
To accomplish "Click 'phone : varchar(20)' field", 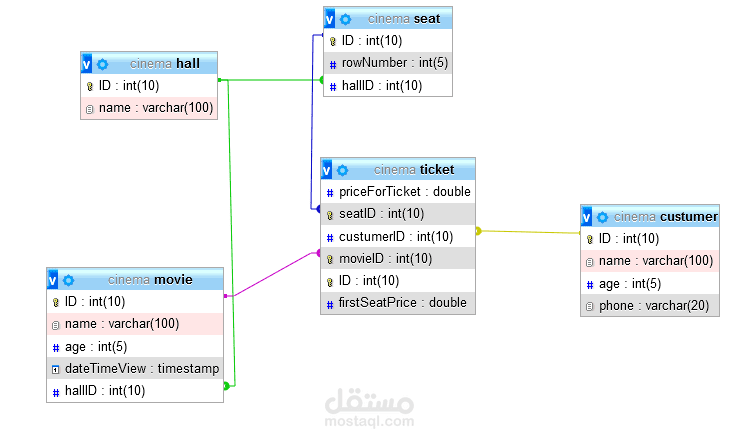I will tap(650, 306).
